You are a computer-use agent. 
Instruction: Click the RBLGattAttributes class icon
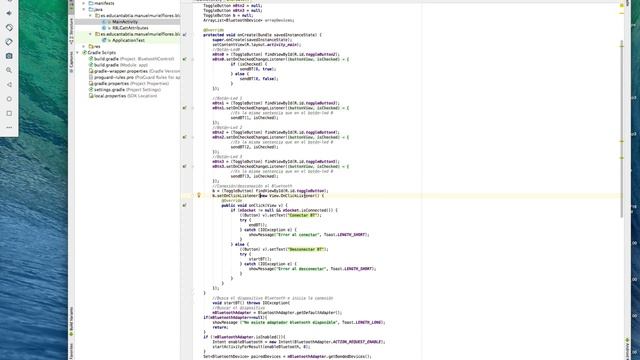click(x=104, y=28)
